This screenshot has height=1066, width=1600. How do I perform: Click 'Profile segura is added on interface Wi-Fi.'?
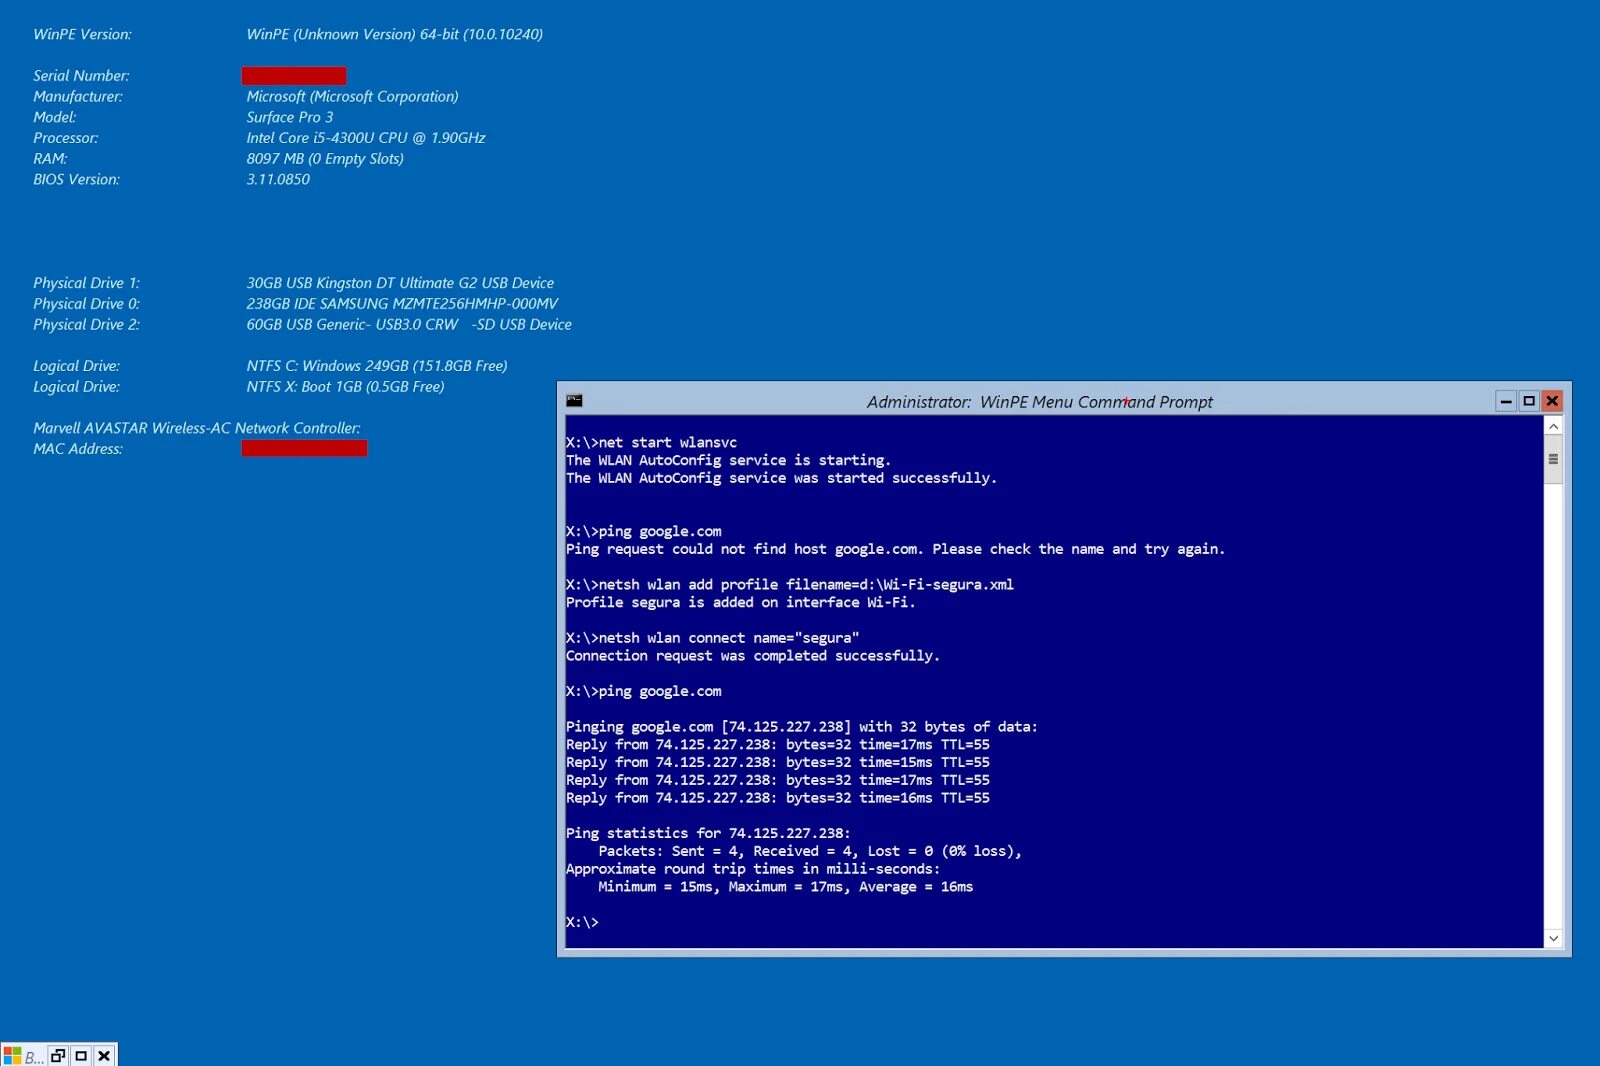click(740, 602)
